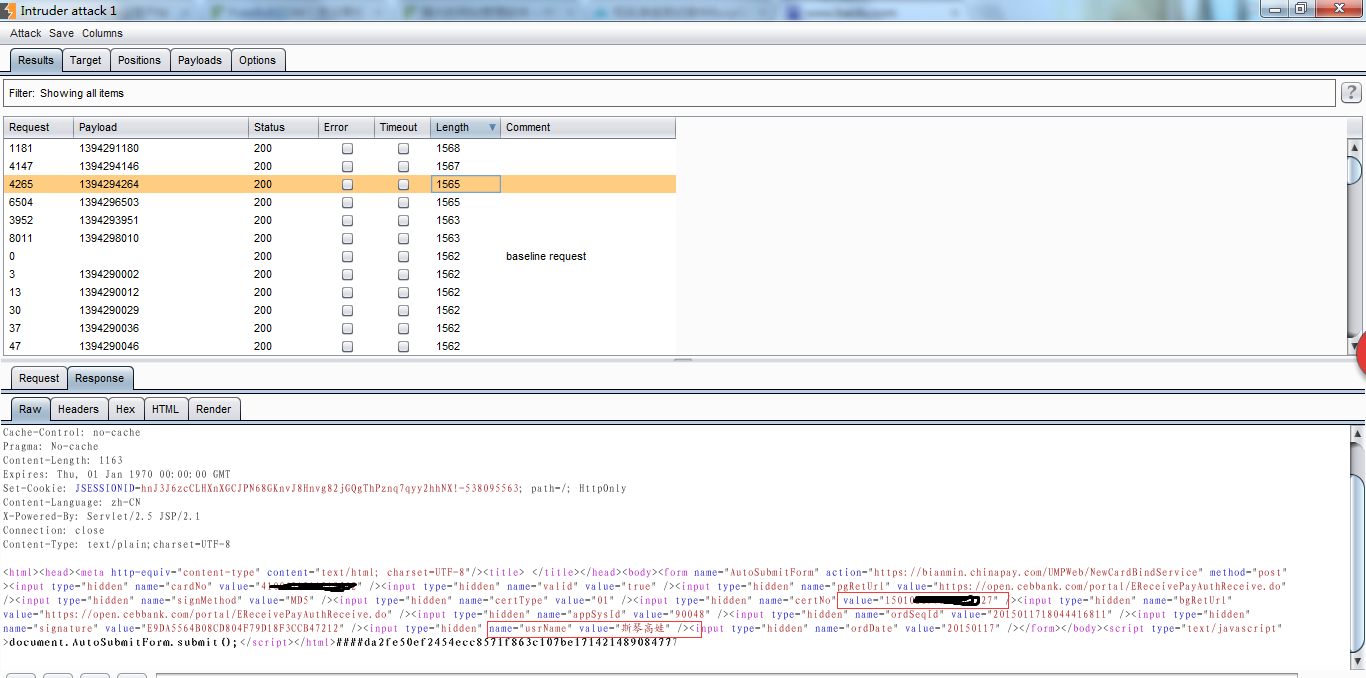
Task: Select the Headers view tab
Action: (x=78, y=409)
